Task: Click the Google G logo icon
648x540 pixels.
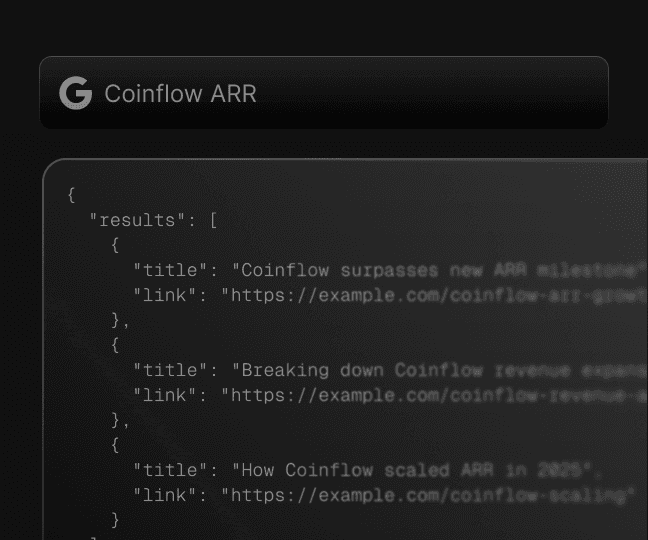Action: pos(76,93)
